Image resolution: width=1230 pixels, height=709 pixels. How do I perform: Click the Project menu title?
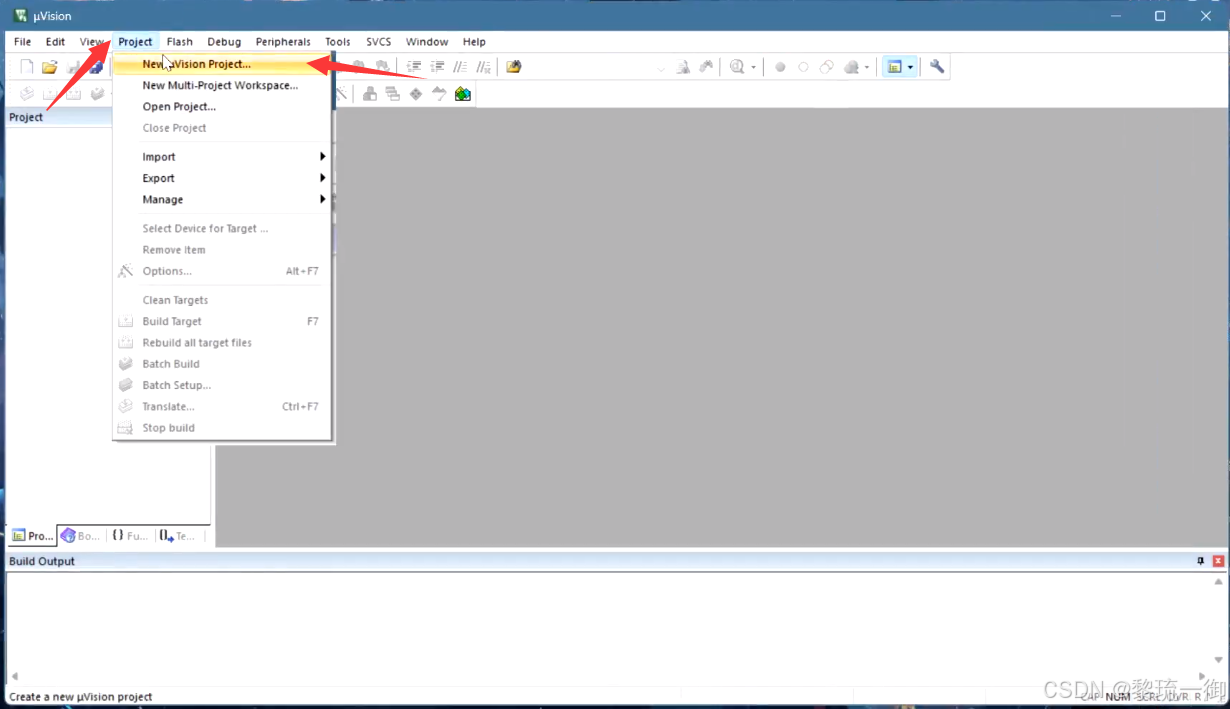(135, 42)
